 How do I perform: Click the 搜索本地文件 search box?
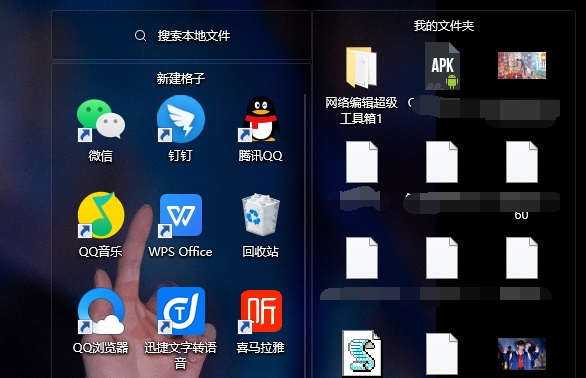pos(181,35)
